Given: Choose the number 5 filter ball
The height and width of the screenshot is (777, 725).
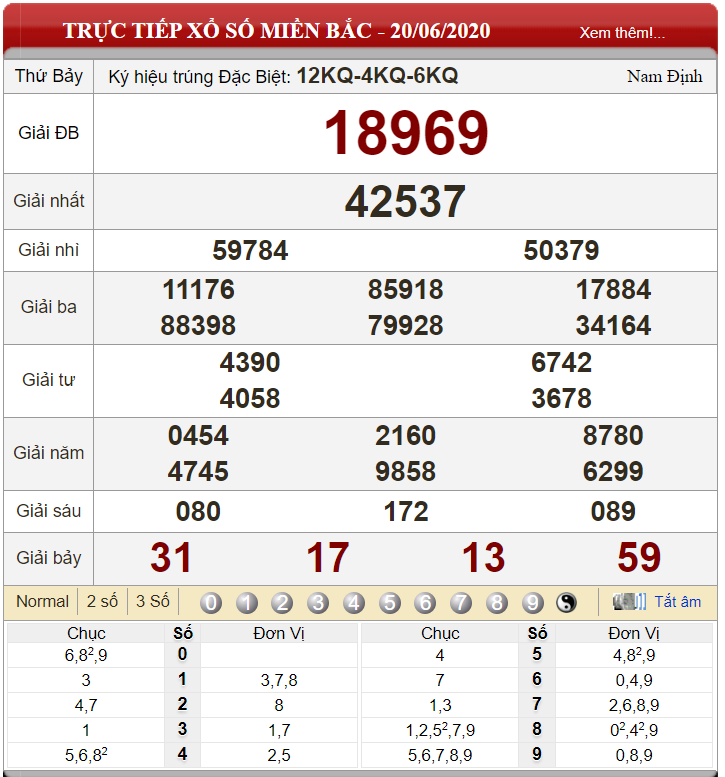Looking at the screenshot, I should click(x=390, y=603).
